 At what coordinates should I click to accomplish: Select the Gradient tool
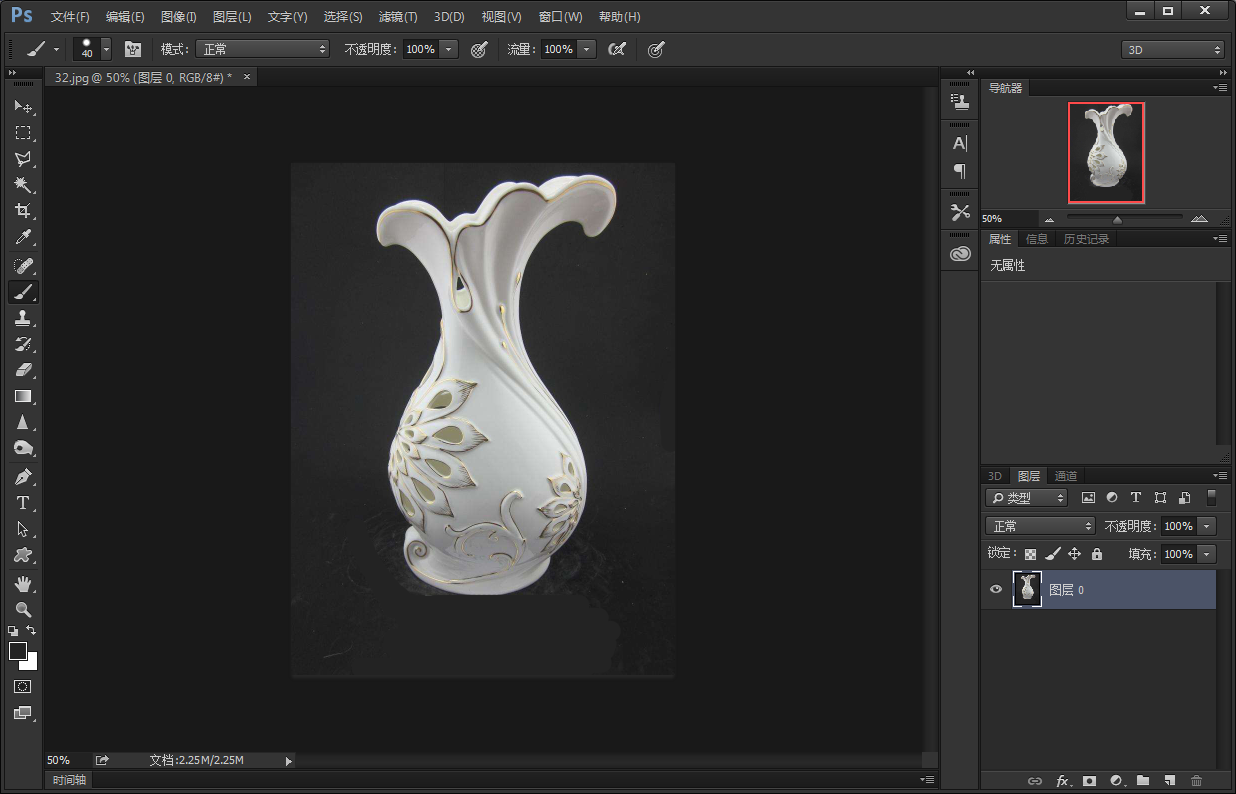coord(22,397)
